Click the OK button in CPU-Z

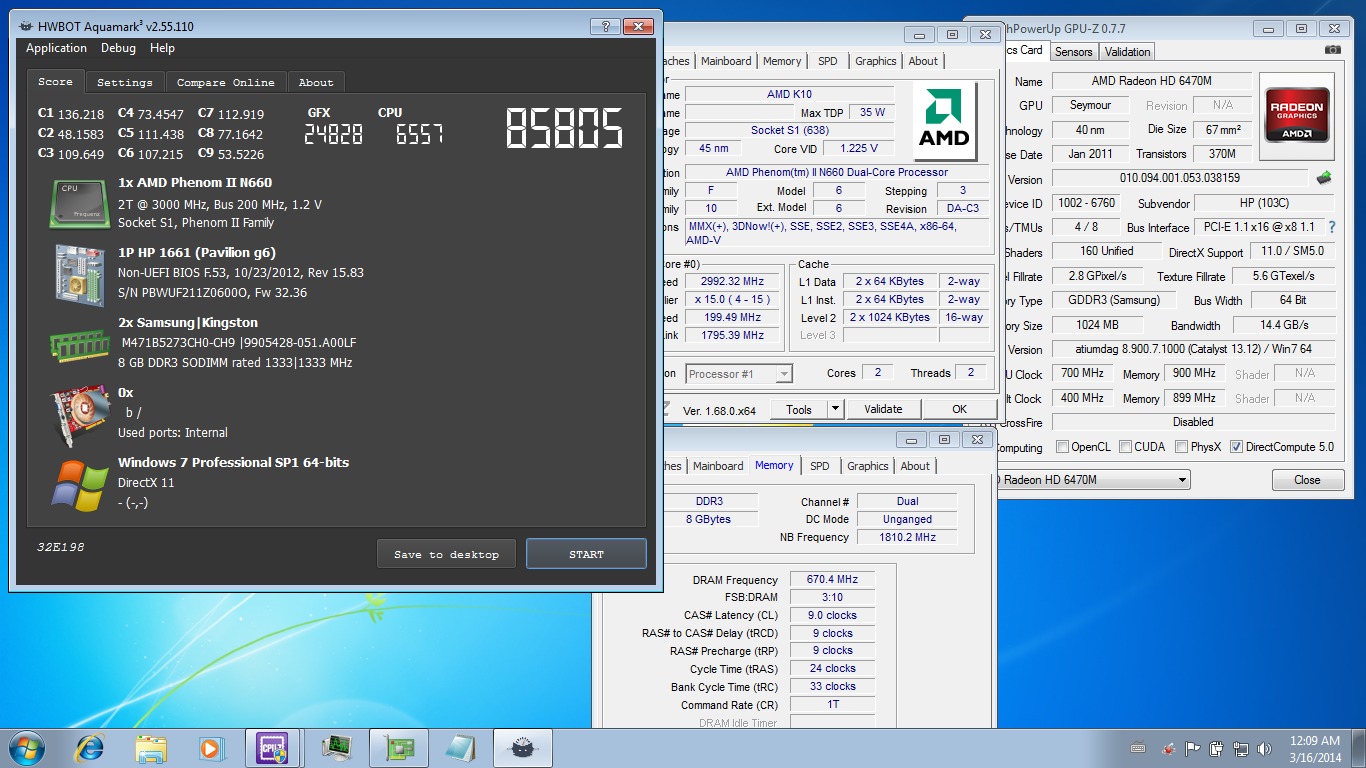pos(959,409)
